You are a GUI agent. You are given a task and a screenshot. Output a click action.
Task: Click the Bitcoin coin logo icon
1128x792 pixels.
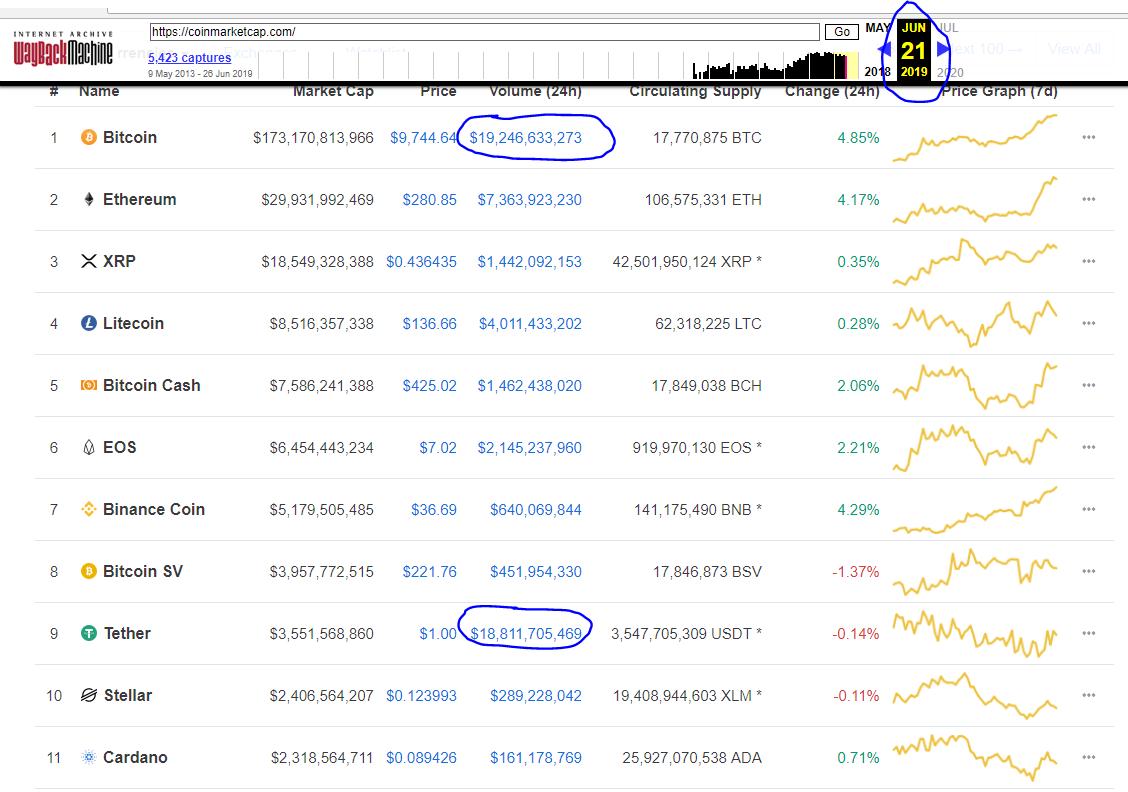[88, 137]
